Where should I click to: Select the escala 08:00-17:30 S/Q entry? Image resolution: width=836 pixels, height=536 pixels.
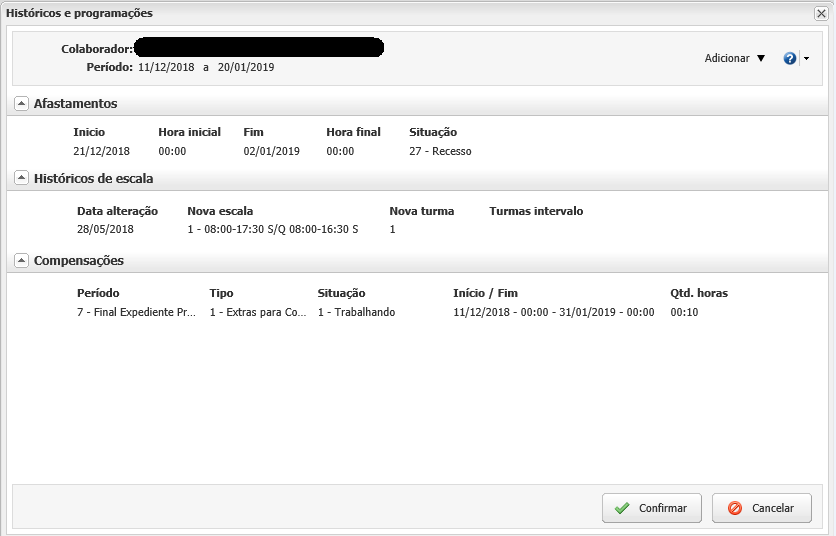tap(272, 230)
